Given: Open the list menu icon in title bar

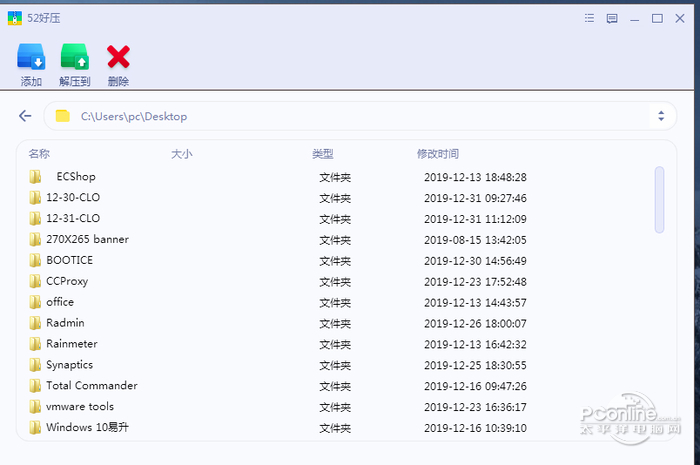Looking at the screenshot, I should 589,18.
